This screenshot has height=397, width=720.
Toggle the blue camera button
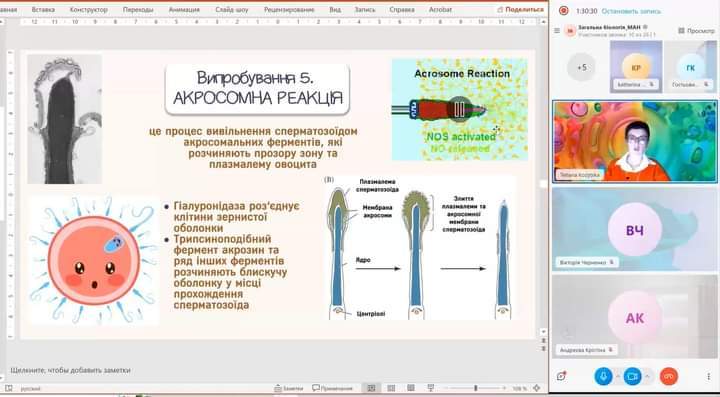[x=632, y=376]
